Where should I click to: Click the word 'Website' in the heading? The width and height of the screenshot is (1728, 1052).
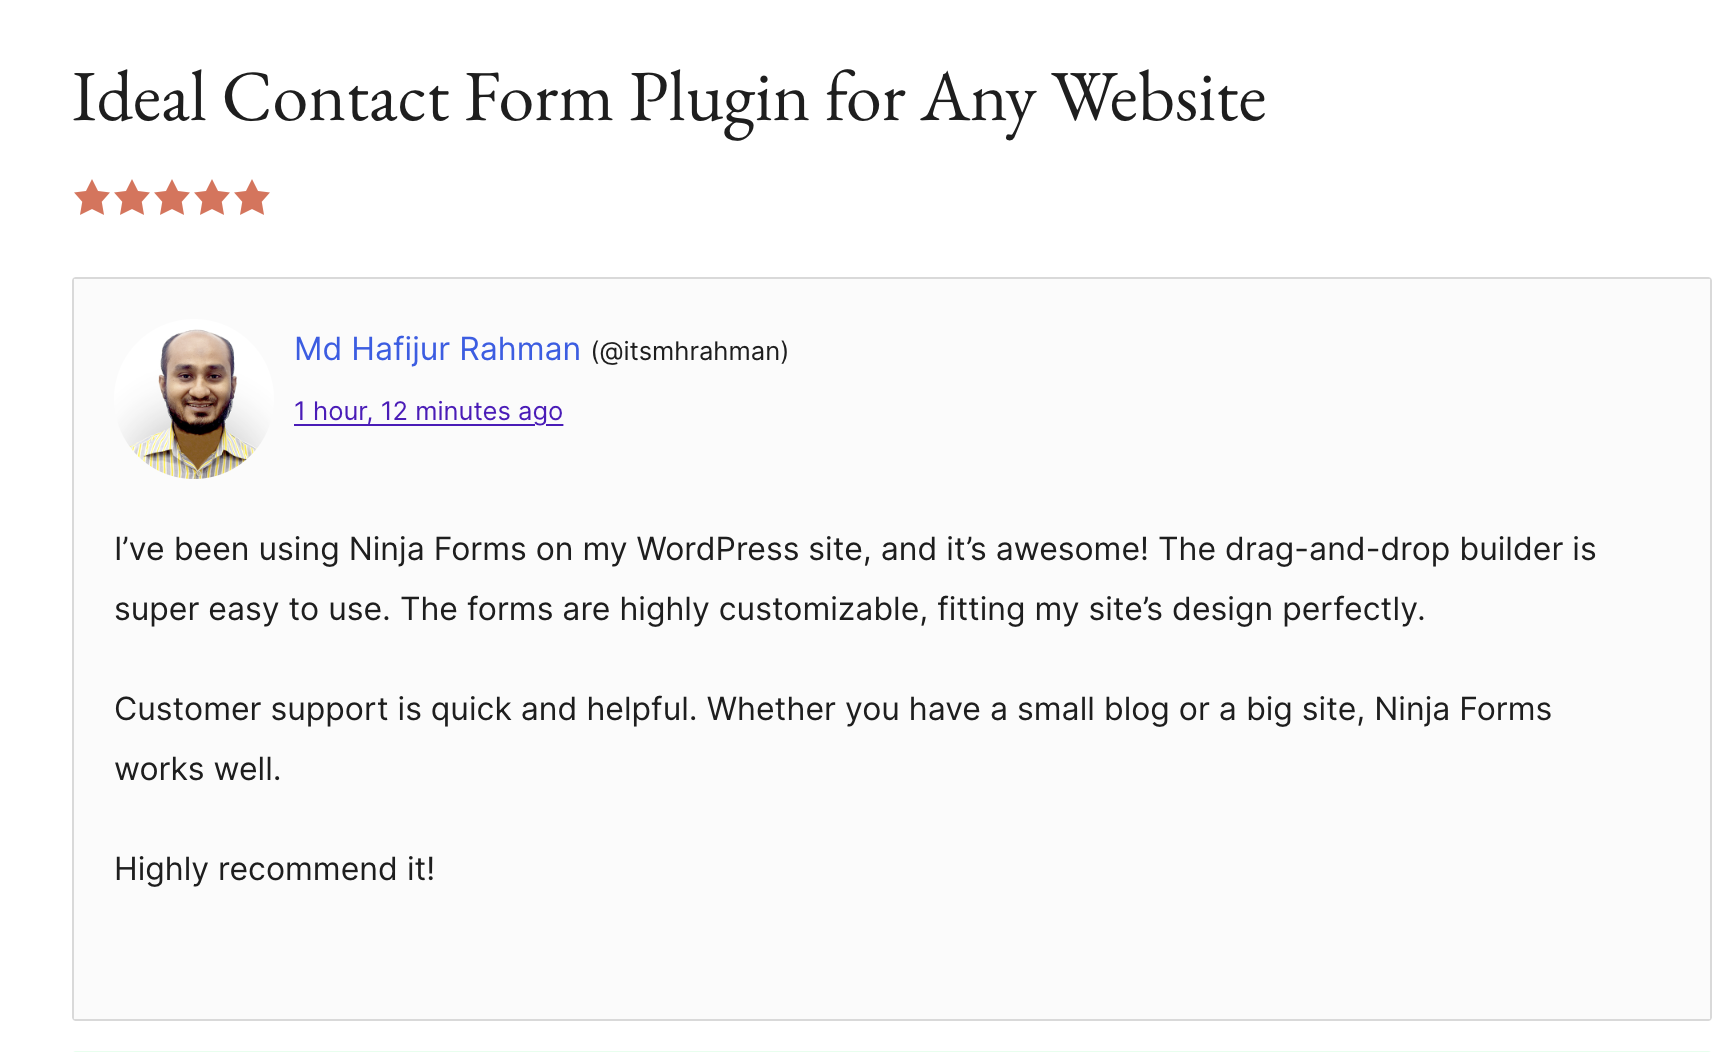[x=1160, y=98]
